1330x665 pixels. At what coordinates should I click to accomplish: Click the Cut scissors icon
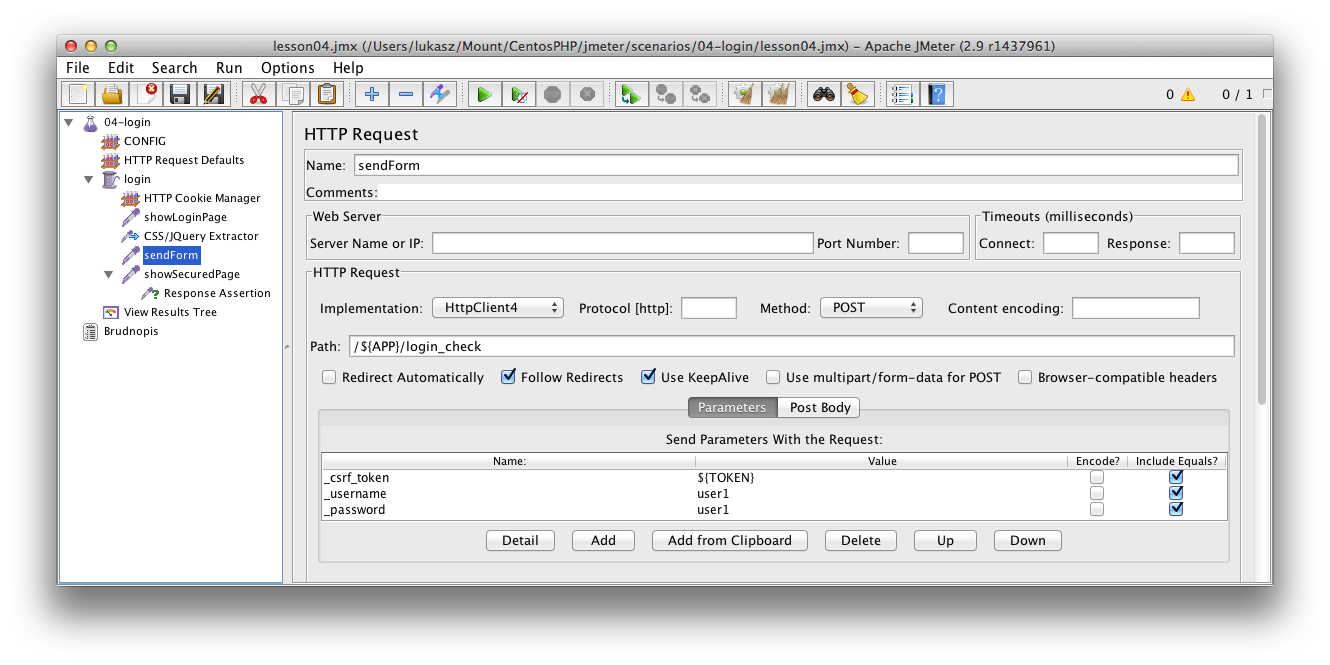(258, 94)
